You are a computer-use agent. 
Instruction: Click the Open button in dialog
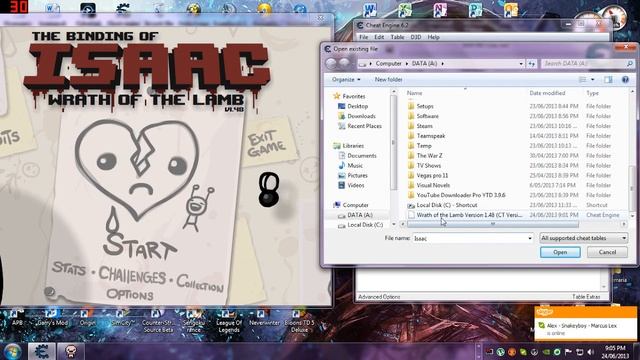click(x=560, y=252)
